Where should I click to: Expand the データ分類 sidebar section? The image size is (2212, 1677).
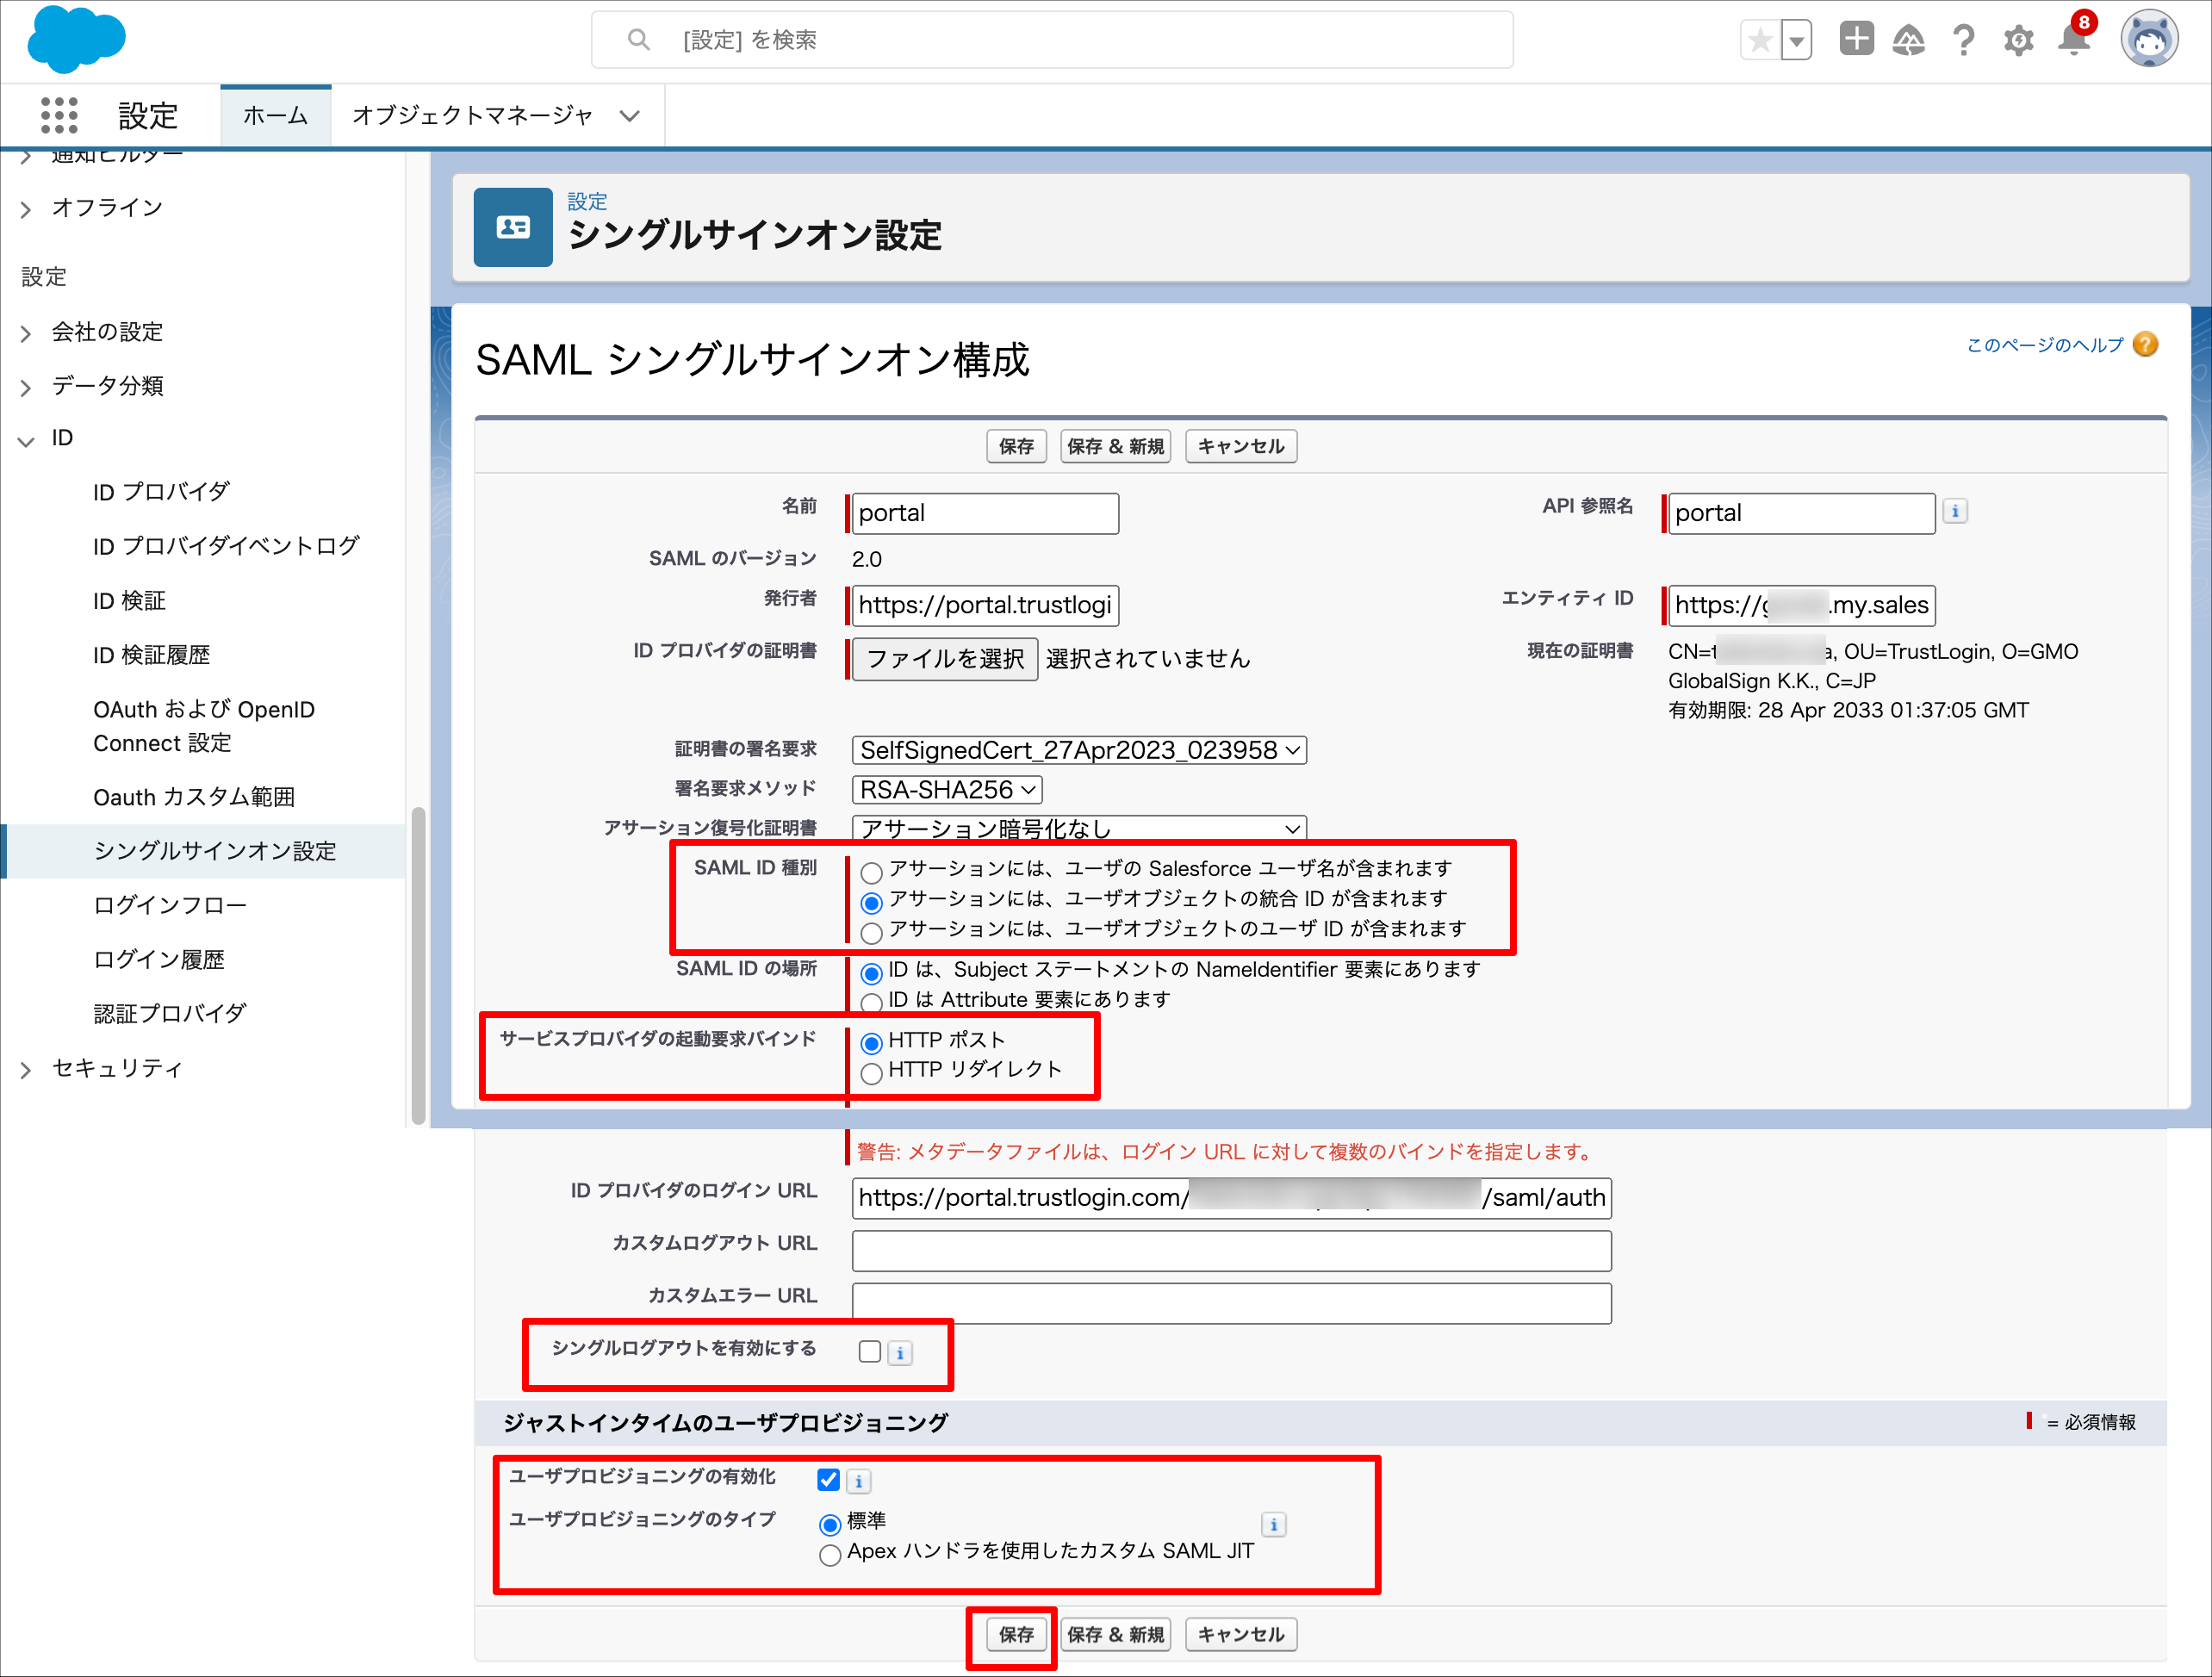pos(26,387)
